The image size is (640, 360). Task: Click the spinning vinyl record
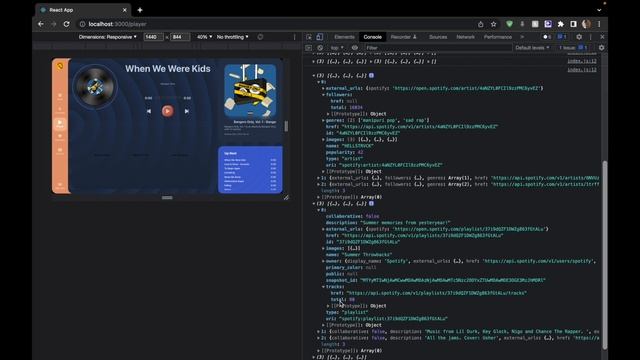click(x=95, y=87)
